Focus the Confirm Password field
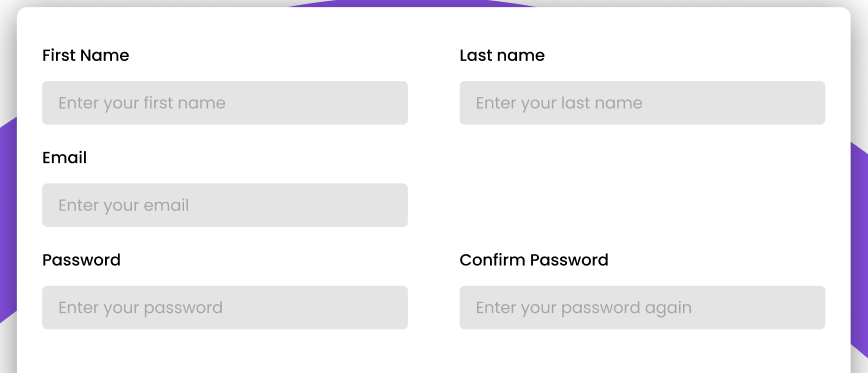The height and width of the screenshot is (373, 868). (x=642, y=308)
